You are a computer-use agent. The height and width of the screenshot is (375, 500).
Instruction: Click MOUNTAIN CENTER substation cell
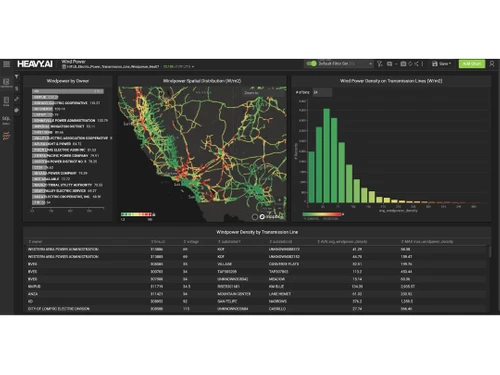click(x=234, y=294)
